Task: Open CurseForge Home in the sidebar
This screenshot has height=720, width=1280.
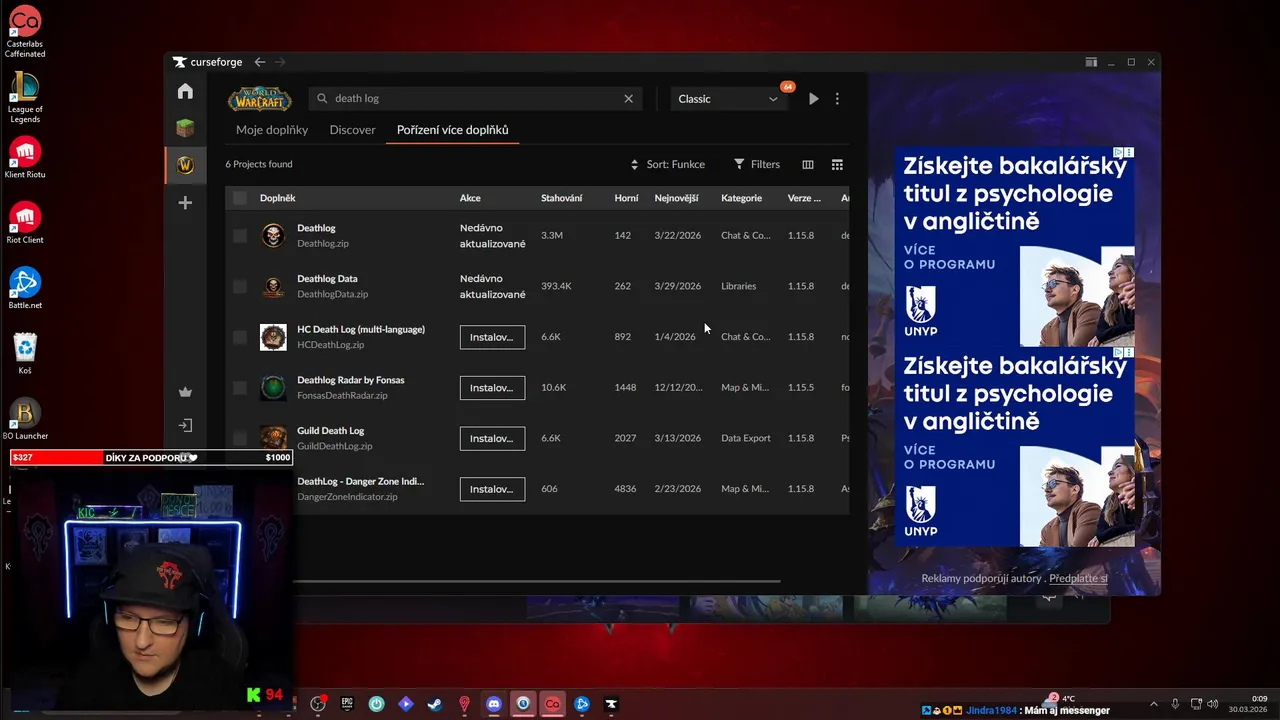Action: [185, 91]
